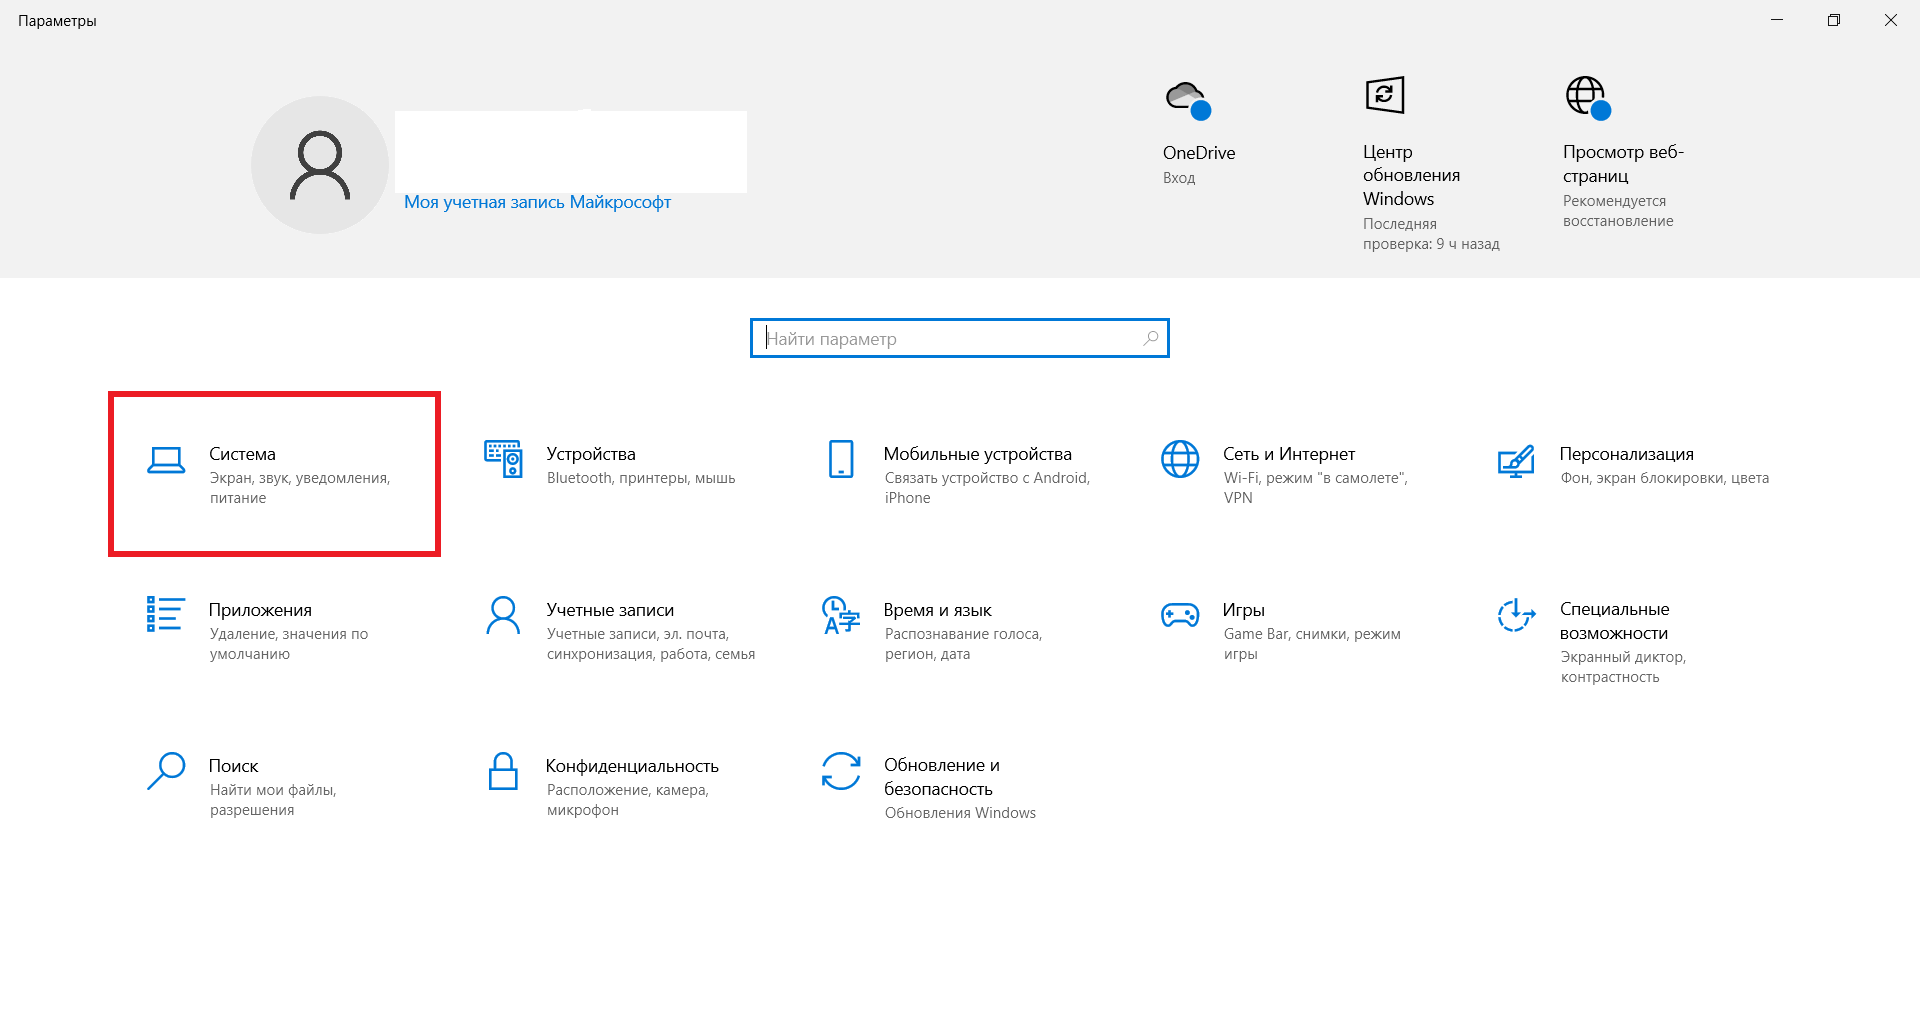Select the Мобильные устройства title
The height and width of the screenshot is (1015, 1920).
(x=977, y=454)
